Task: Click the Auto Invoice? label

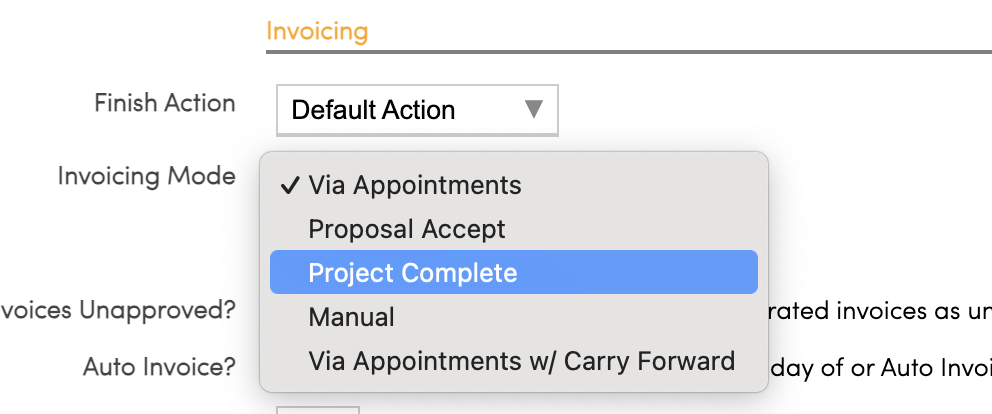Action: (x=160, y=367)
